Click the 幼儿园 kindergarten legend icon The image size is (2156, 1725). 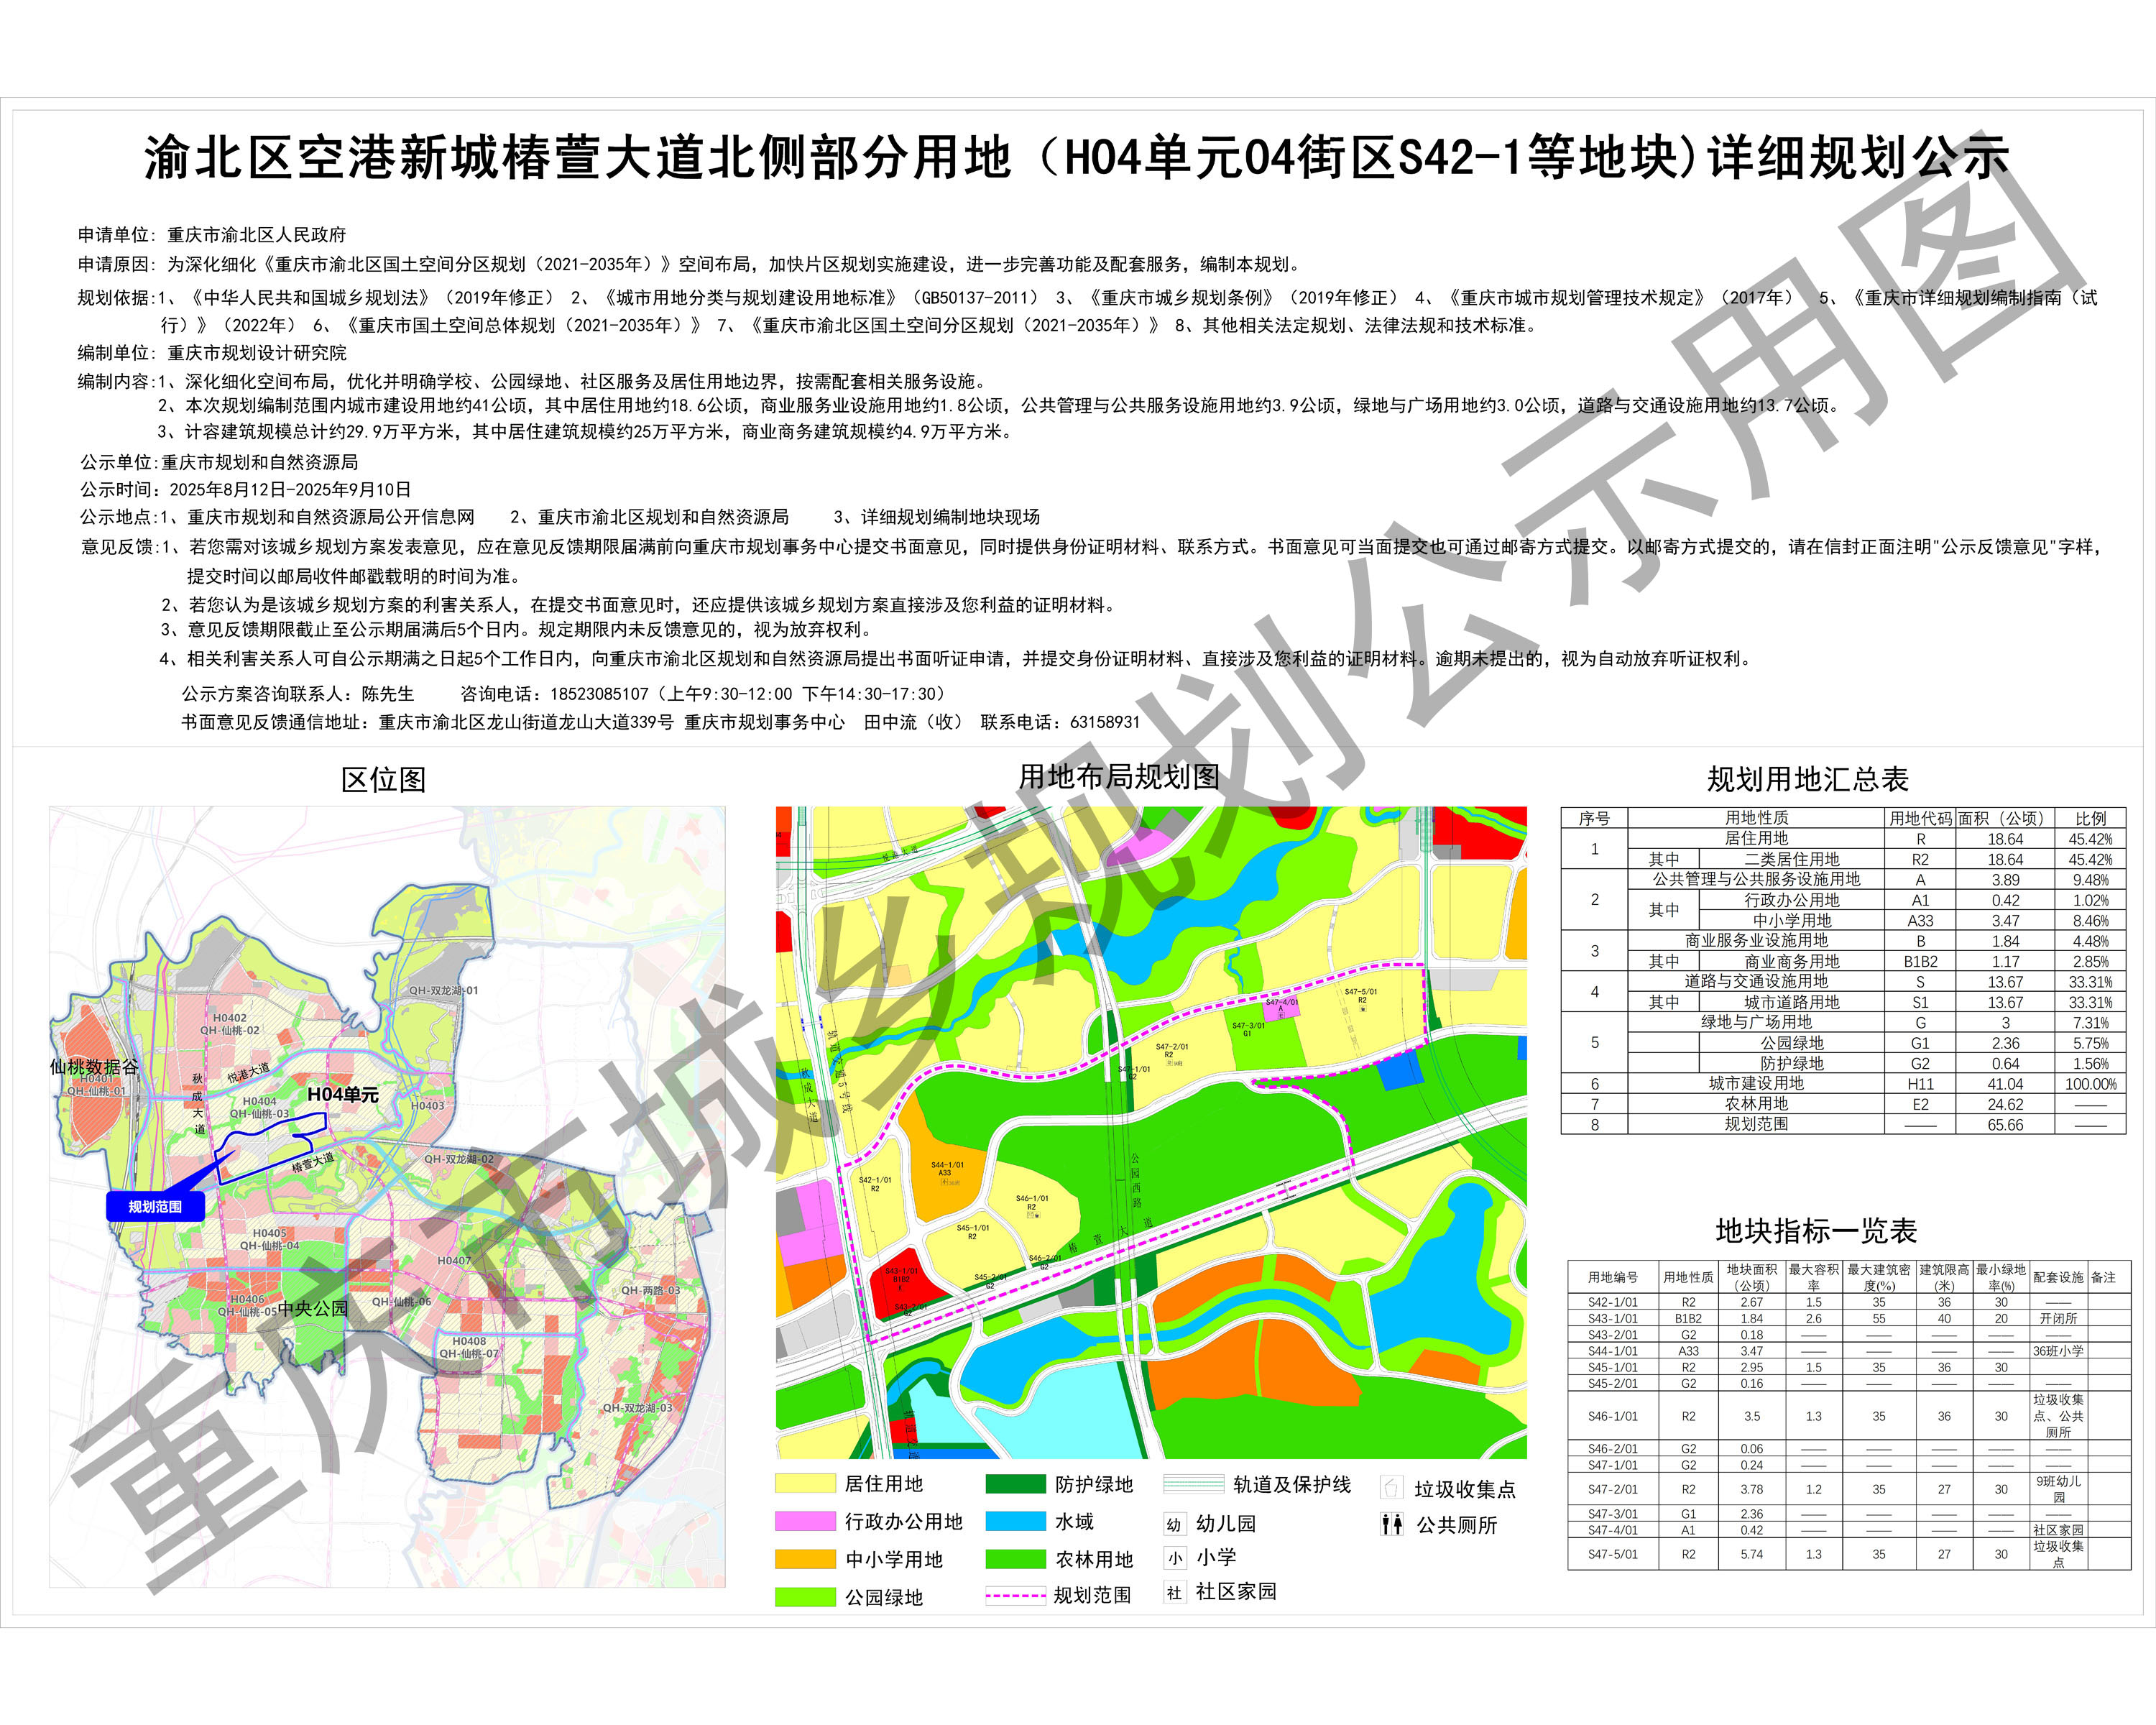[x=1174, y=1524]
